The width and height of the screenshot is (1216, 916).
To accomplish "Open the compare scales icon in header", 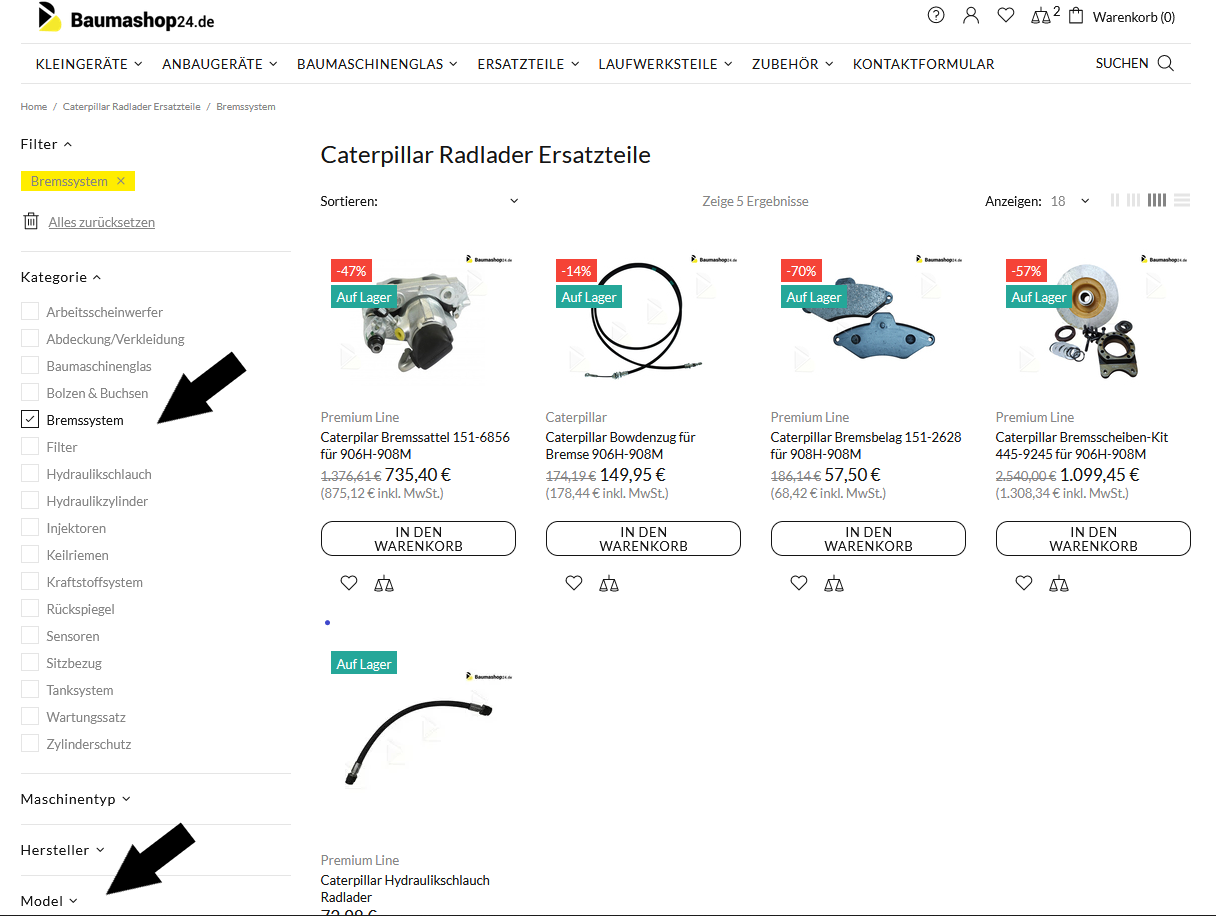I will click(1041, 16).
